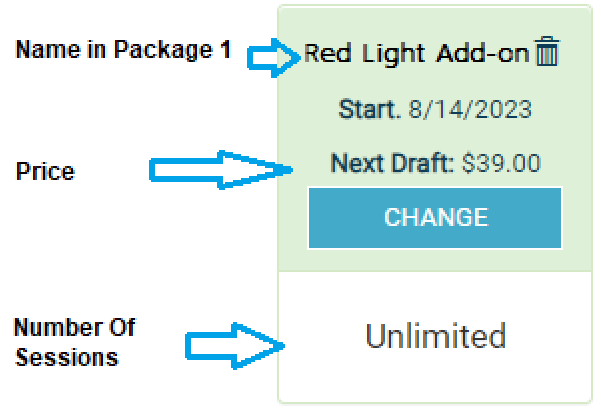Click the blue arrow pointing to Unlimited
The width and height of the screenshot is (601, 417).
tap(235, 346)
